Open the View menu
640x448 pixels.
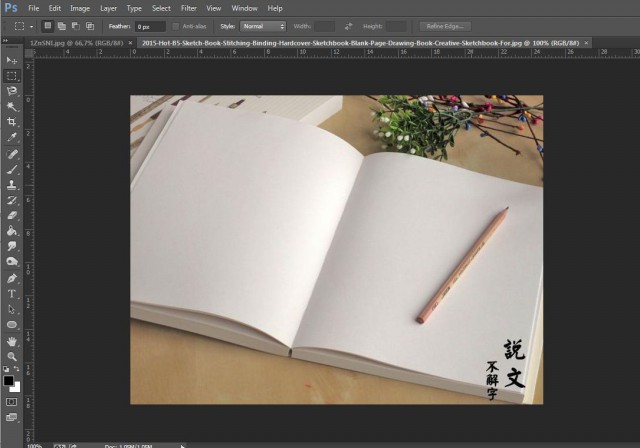[x=213, y=8]
